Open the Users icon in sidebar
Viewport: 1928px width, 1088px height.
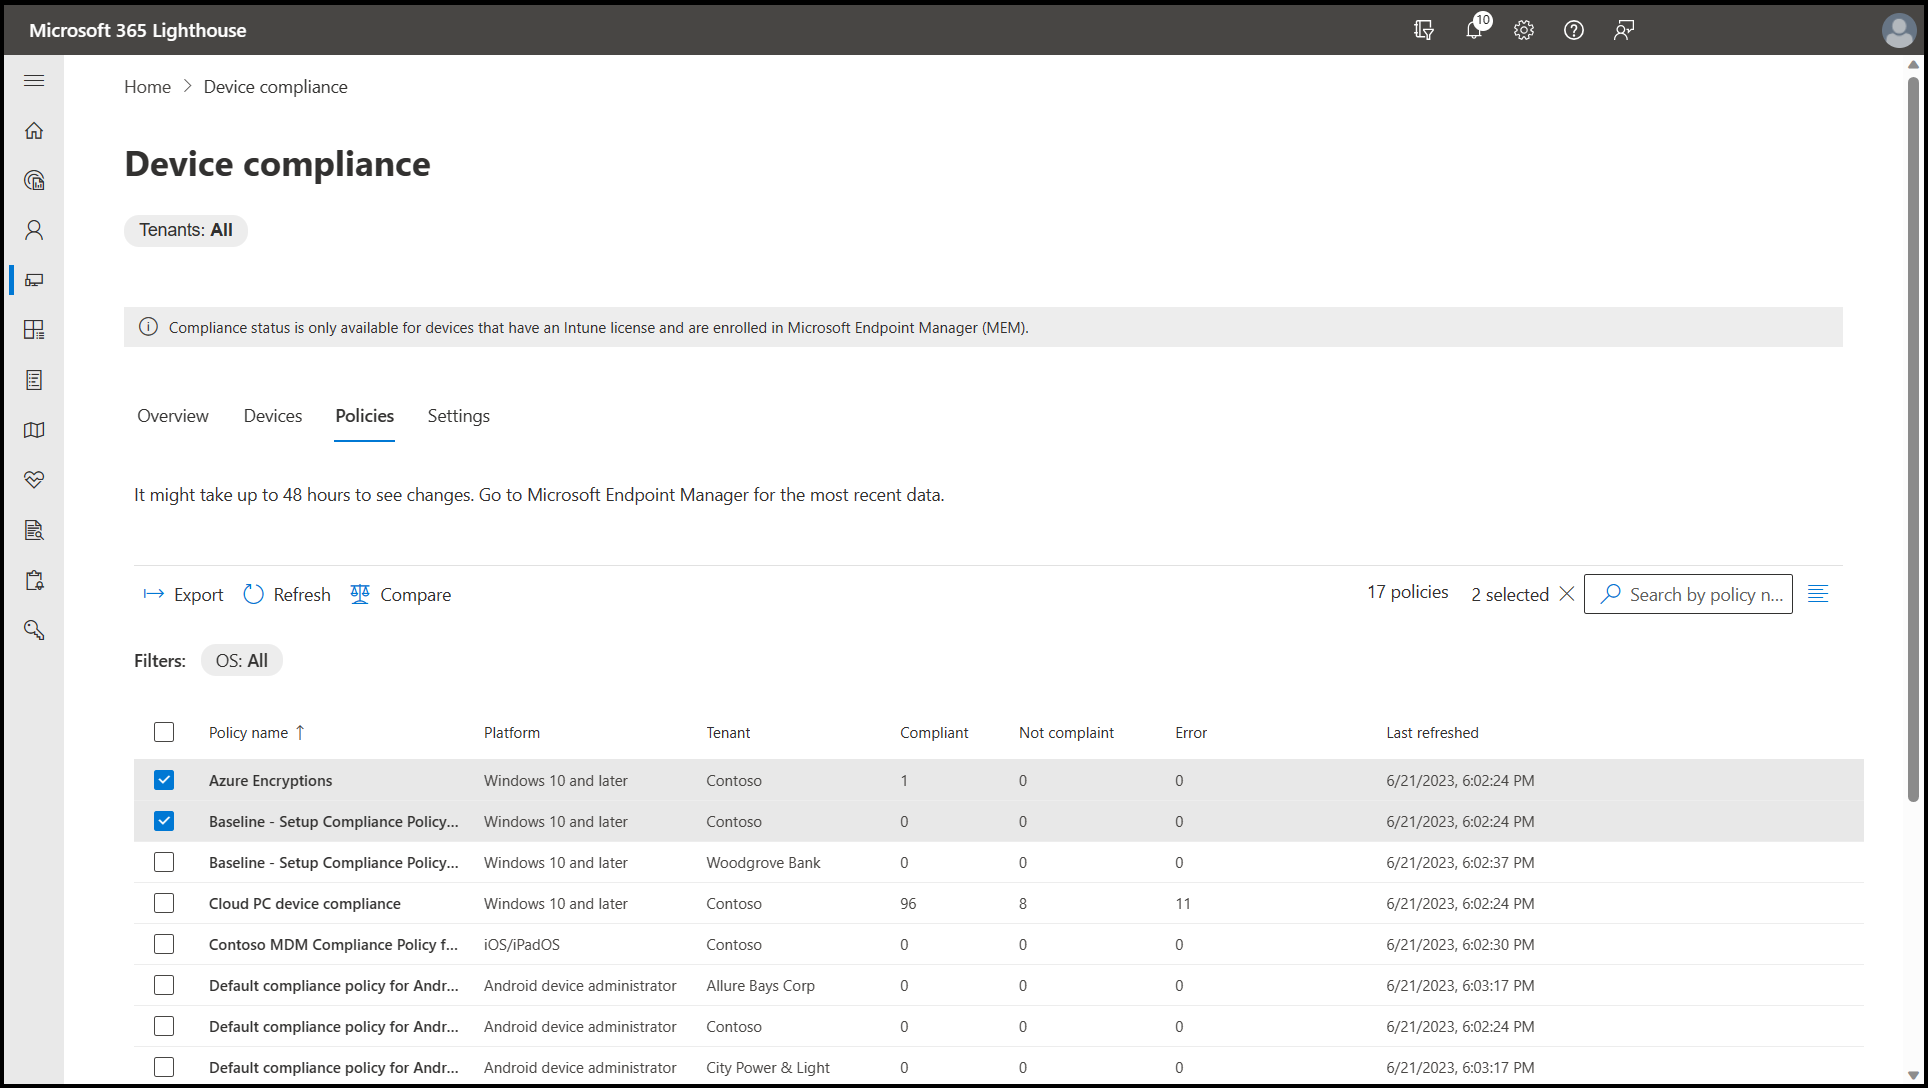coord(34,230)
